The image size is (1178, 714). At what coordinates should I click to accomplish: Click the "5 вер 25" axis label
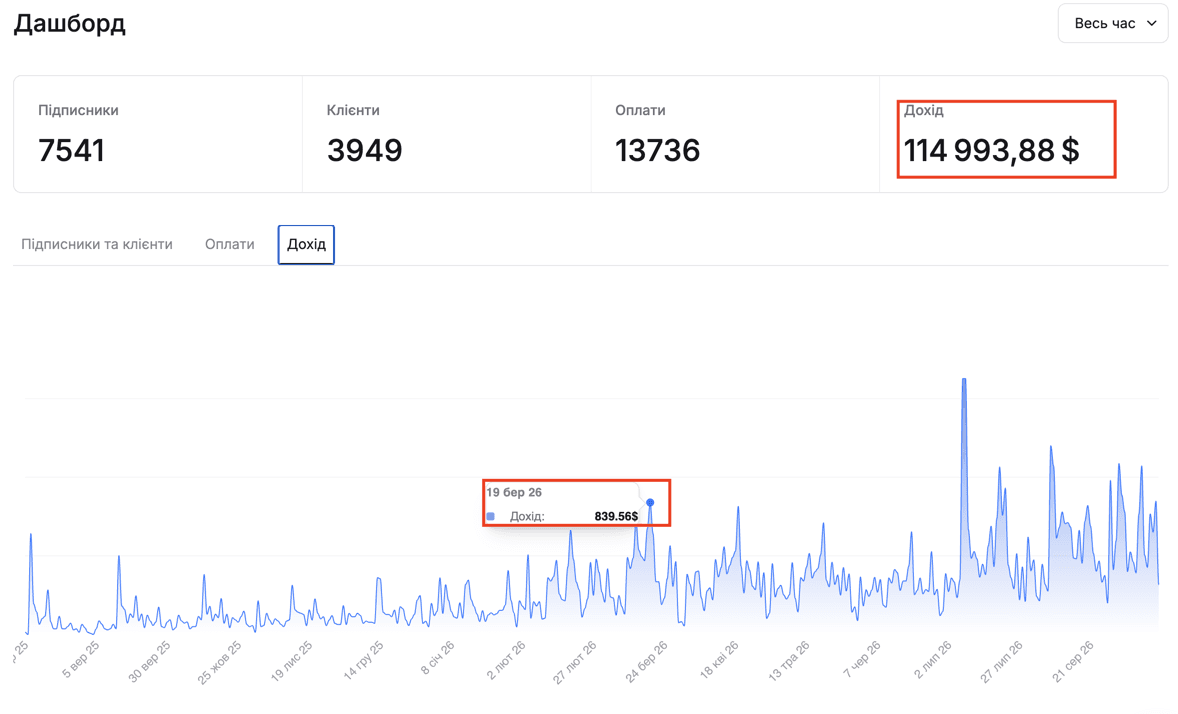pos(80,660)
